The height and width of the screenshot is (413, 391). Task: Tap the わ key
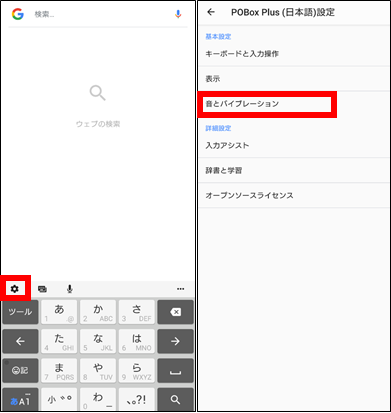click(x=98, y=399)
